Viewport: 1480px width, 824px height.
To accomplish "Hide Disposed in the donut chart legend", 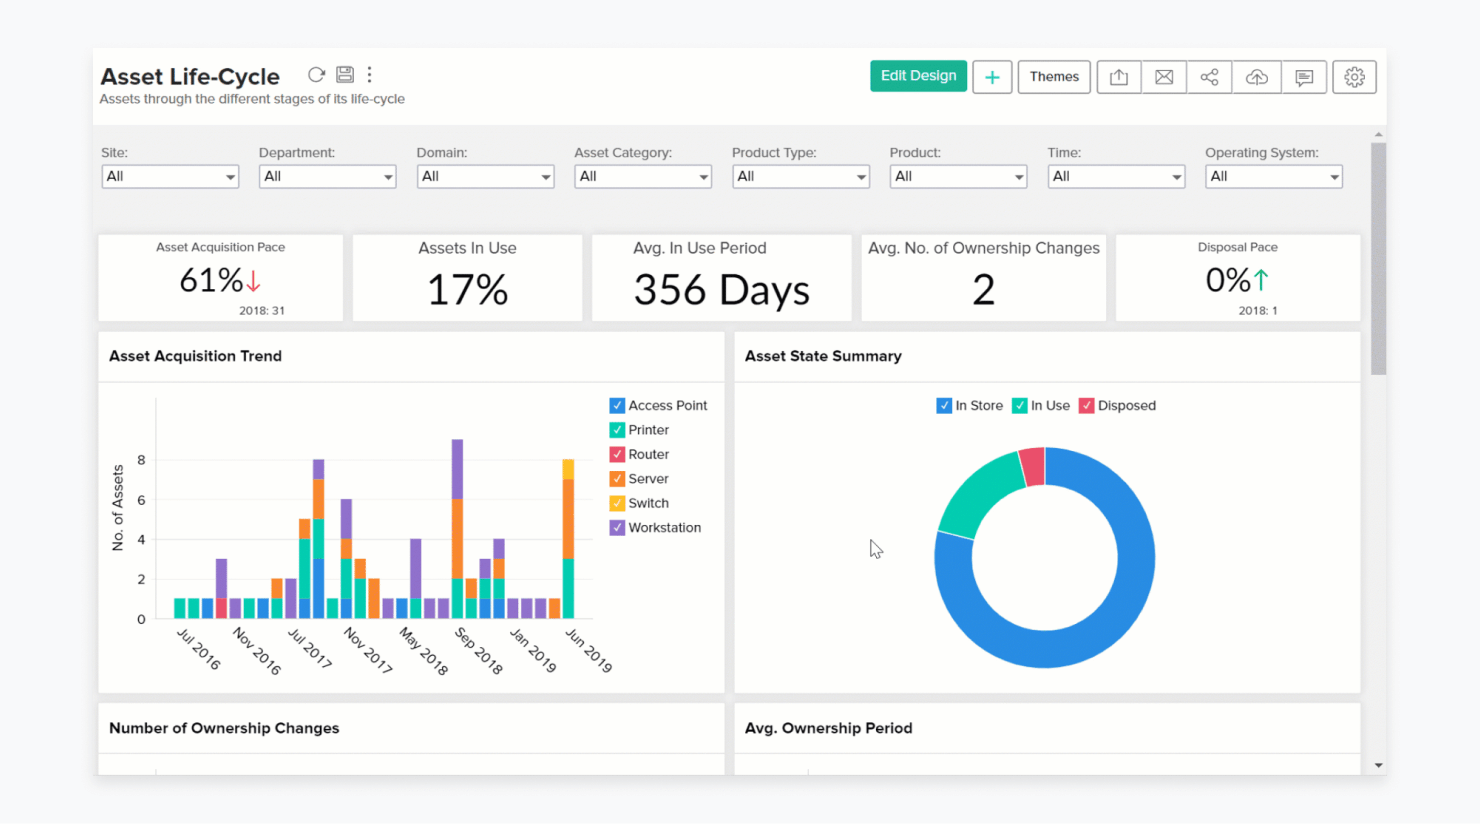I will coord(1087,406).
